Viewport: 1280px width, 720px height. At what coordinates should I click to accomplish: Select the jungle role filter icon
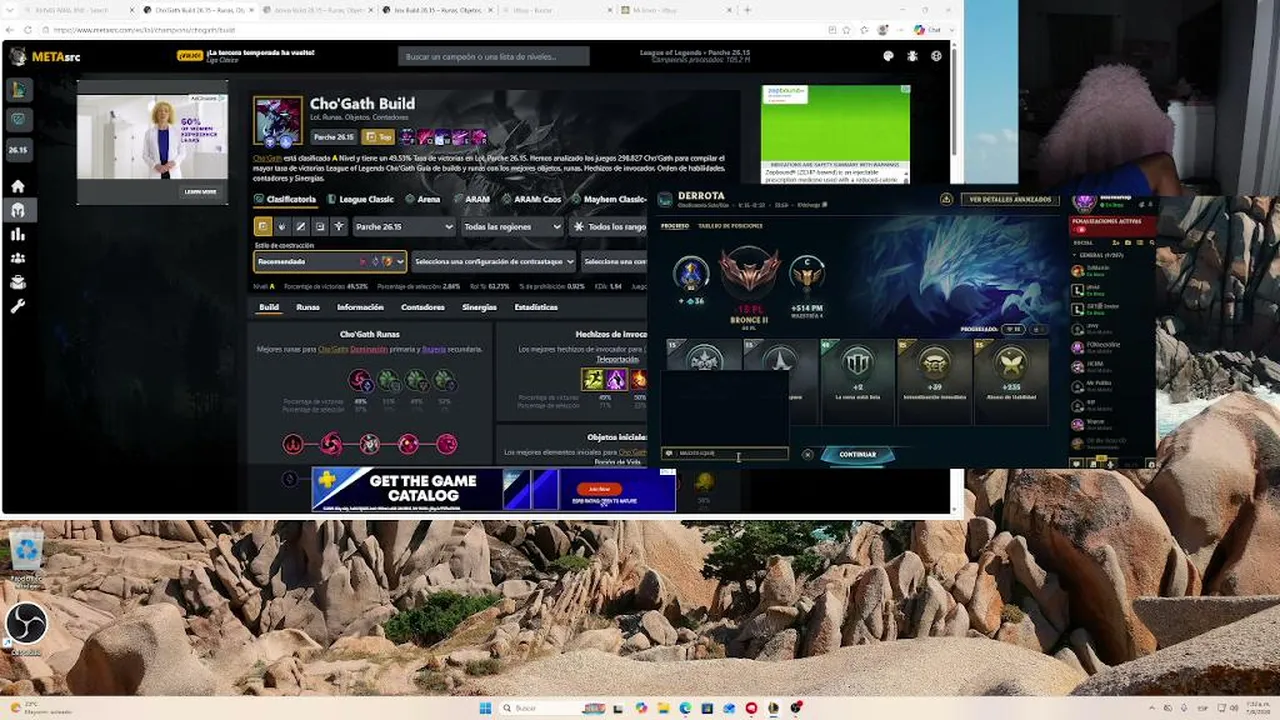tap(282, 227)
